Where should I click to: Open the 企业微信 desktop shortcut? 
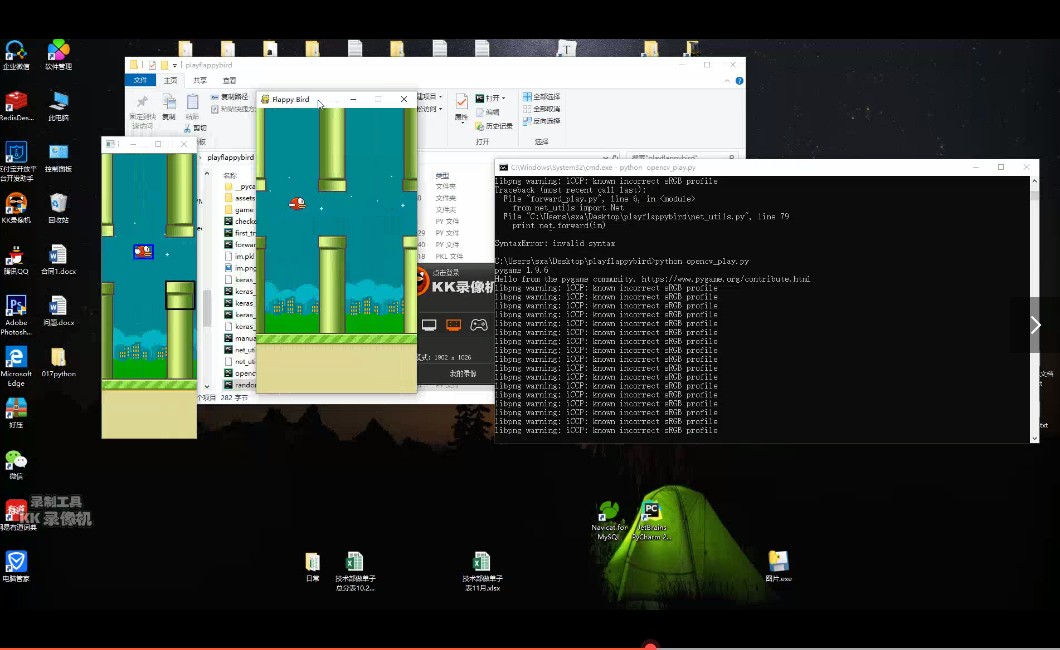(16, 54)
